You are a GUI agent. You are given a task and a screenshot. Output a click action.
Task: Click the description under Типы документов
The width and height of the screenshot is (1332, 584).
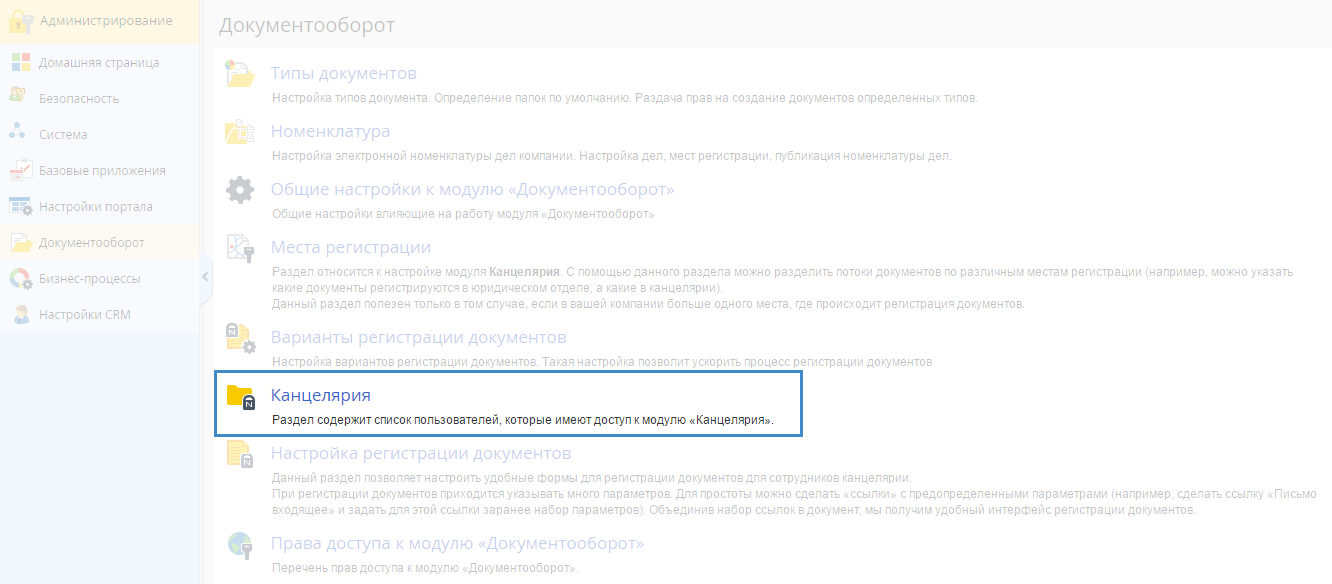[625, 98]
